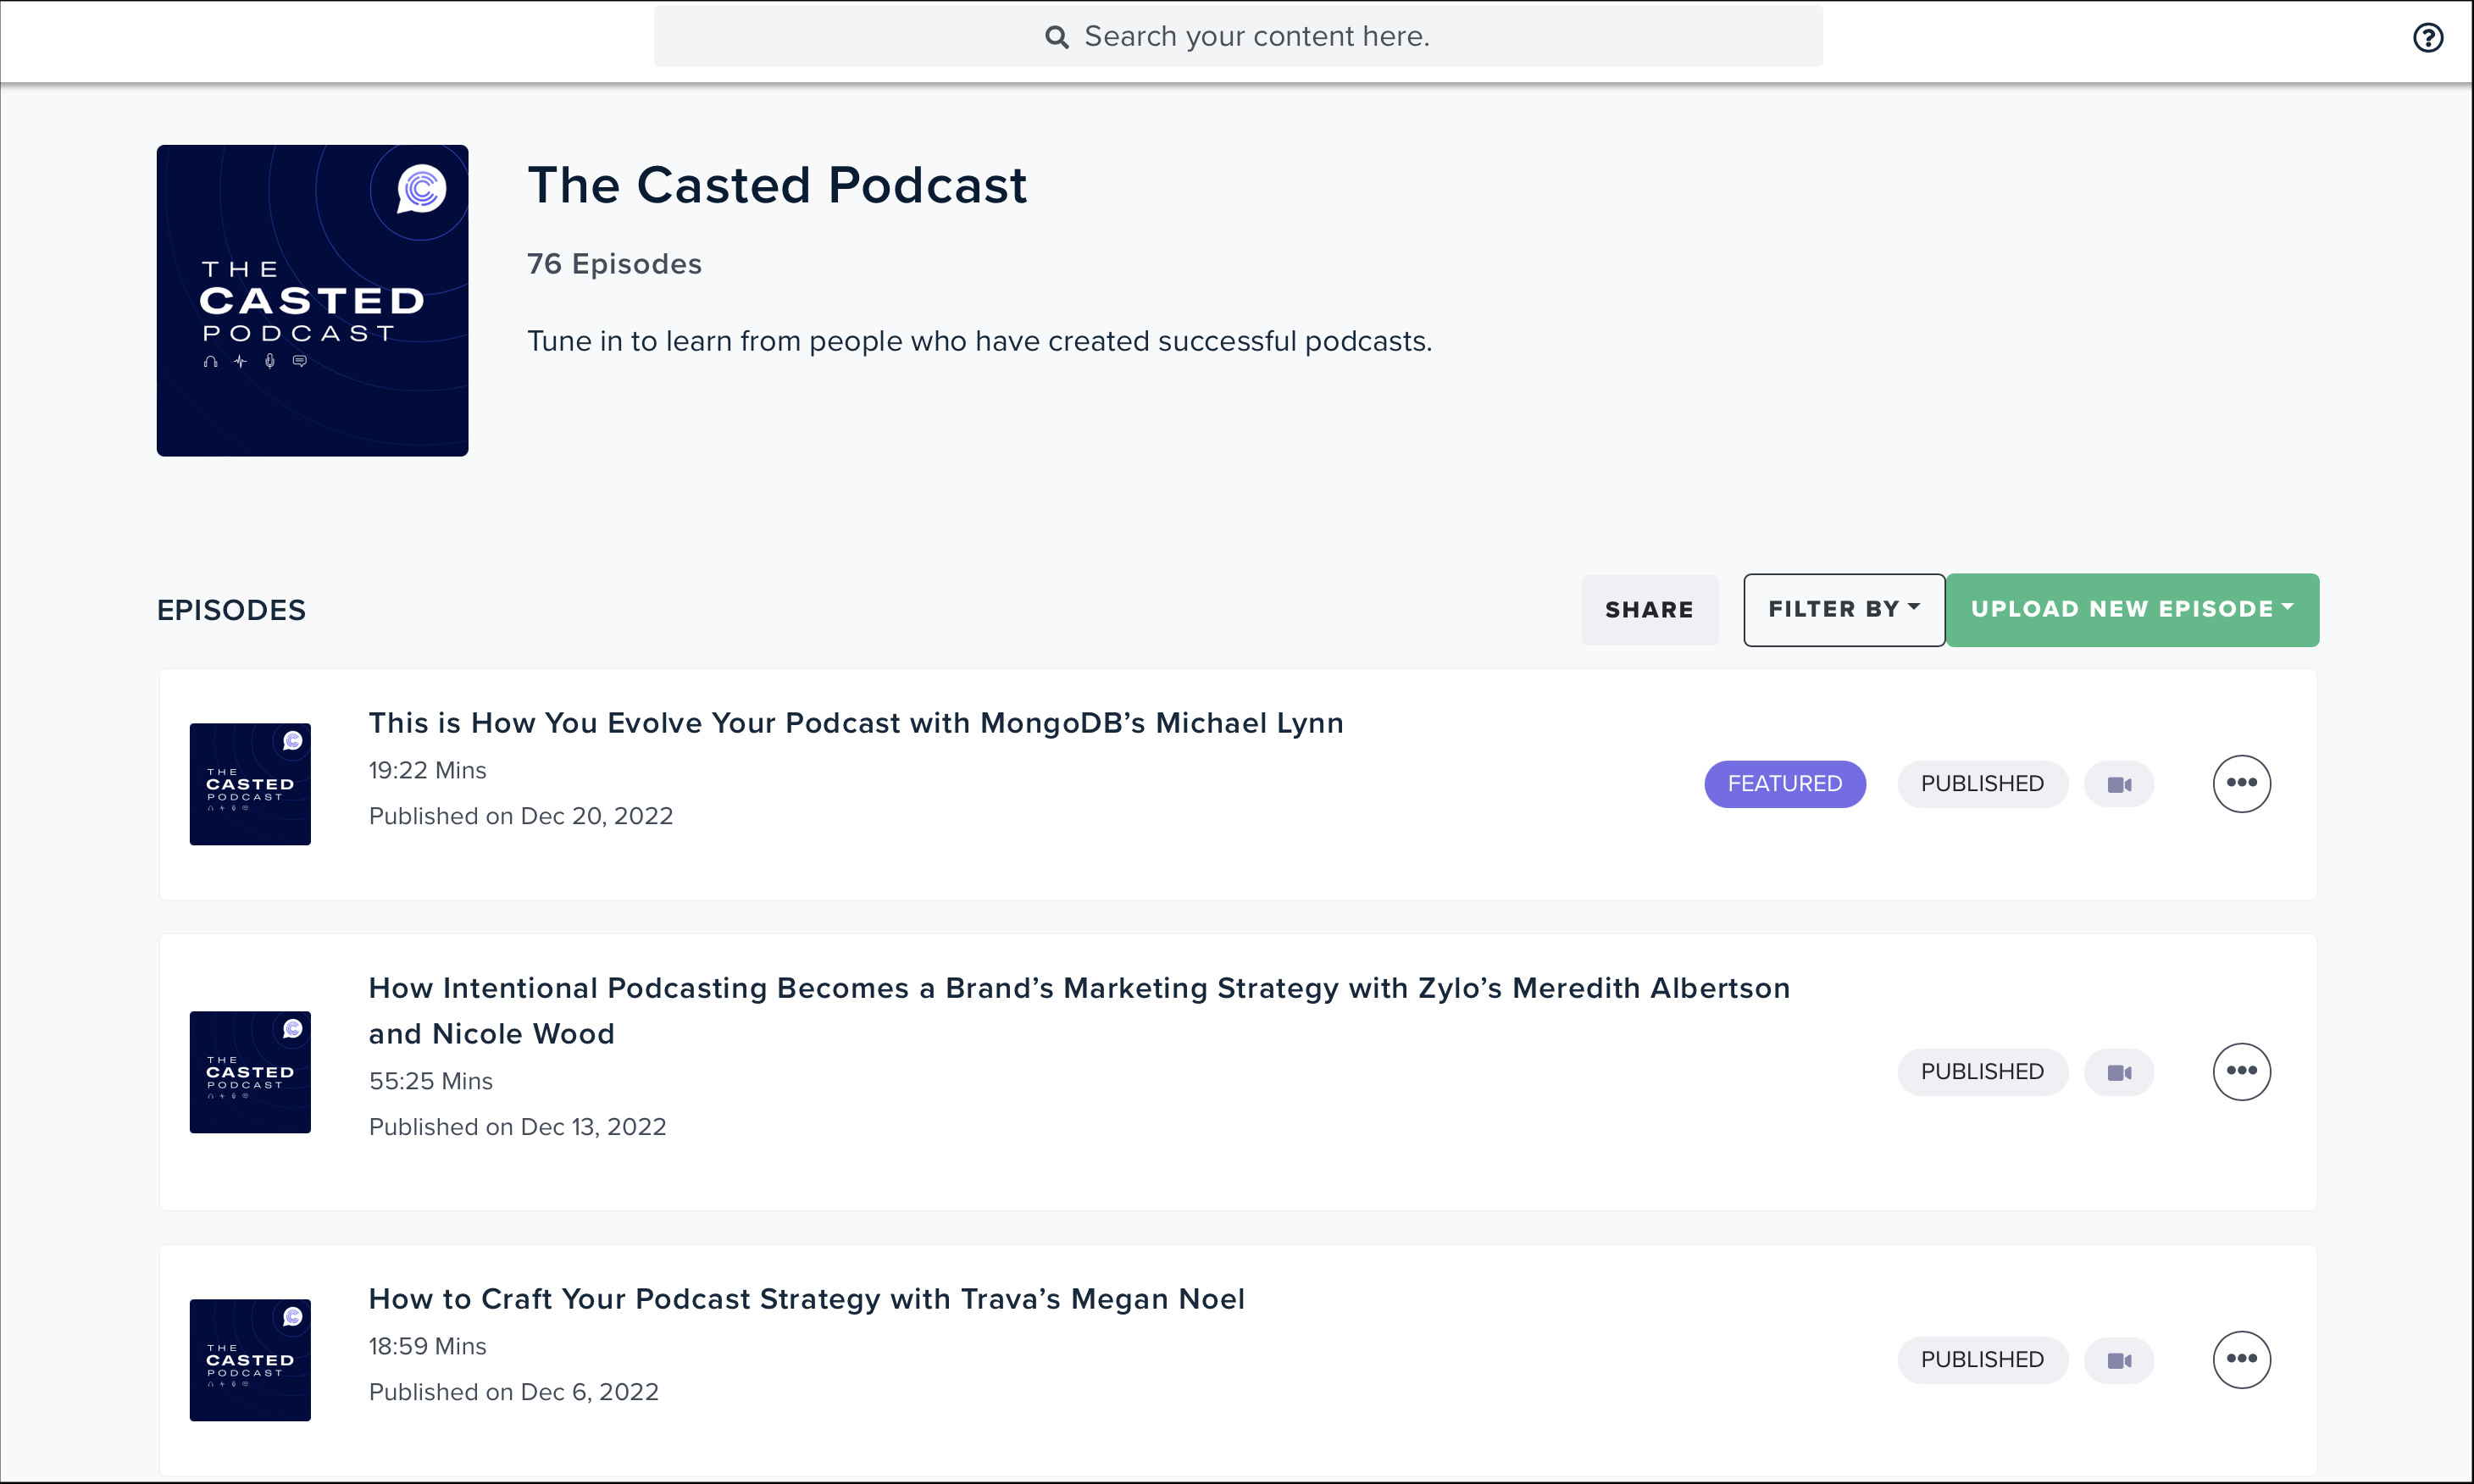Open the MongoDB Michael Lynn episode title
This screenshot has width=2474, height=1484.
click(x=856, y=723)
